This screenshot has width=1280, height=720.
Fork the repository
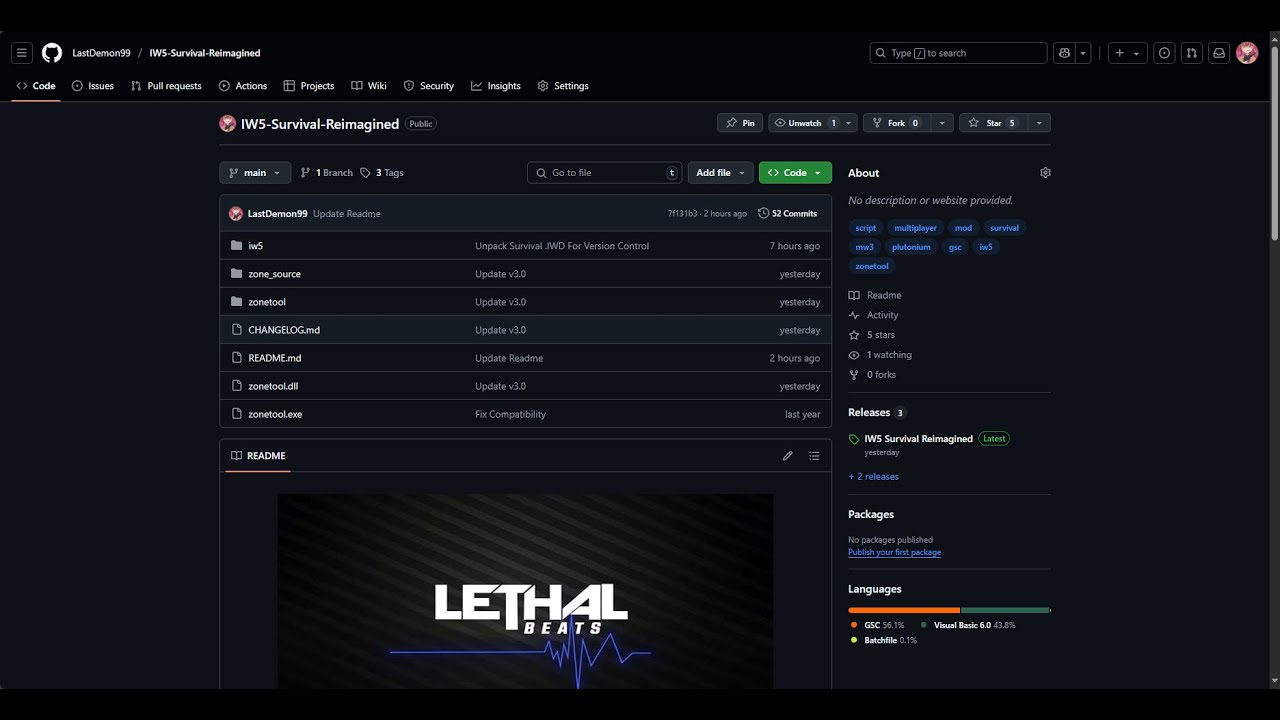[895, 123]
